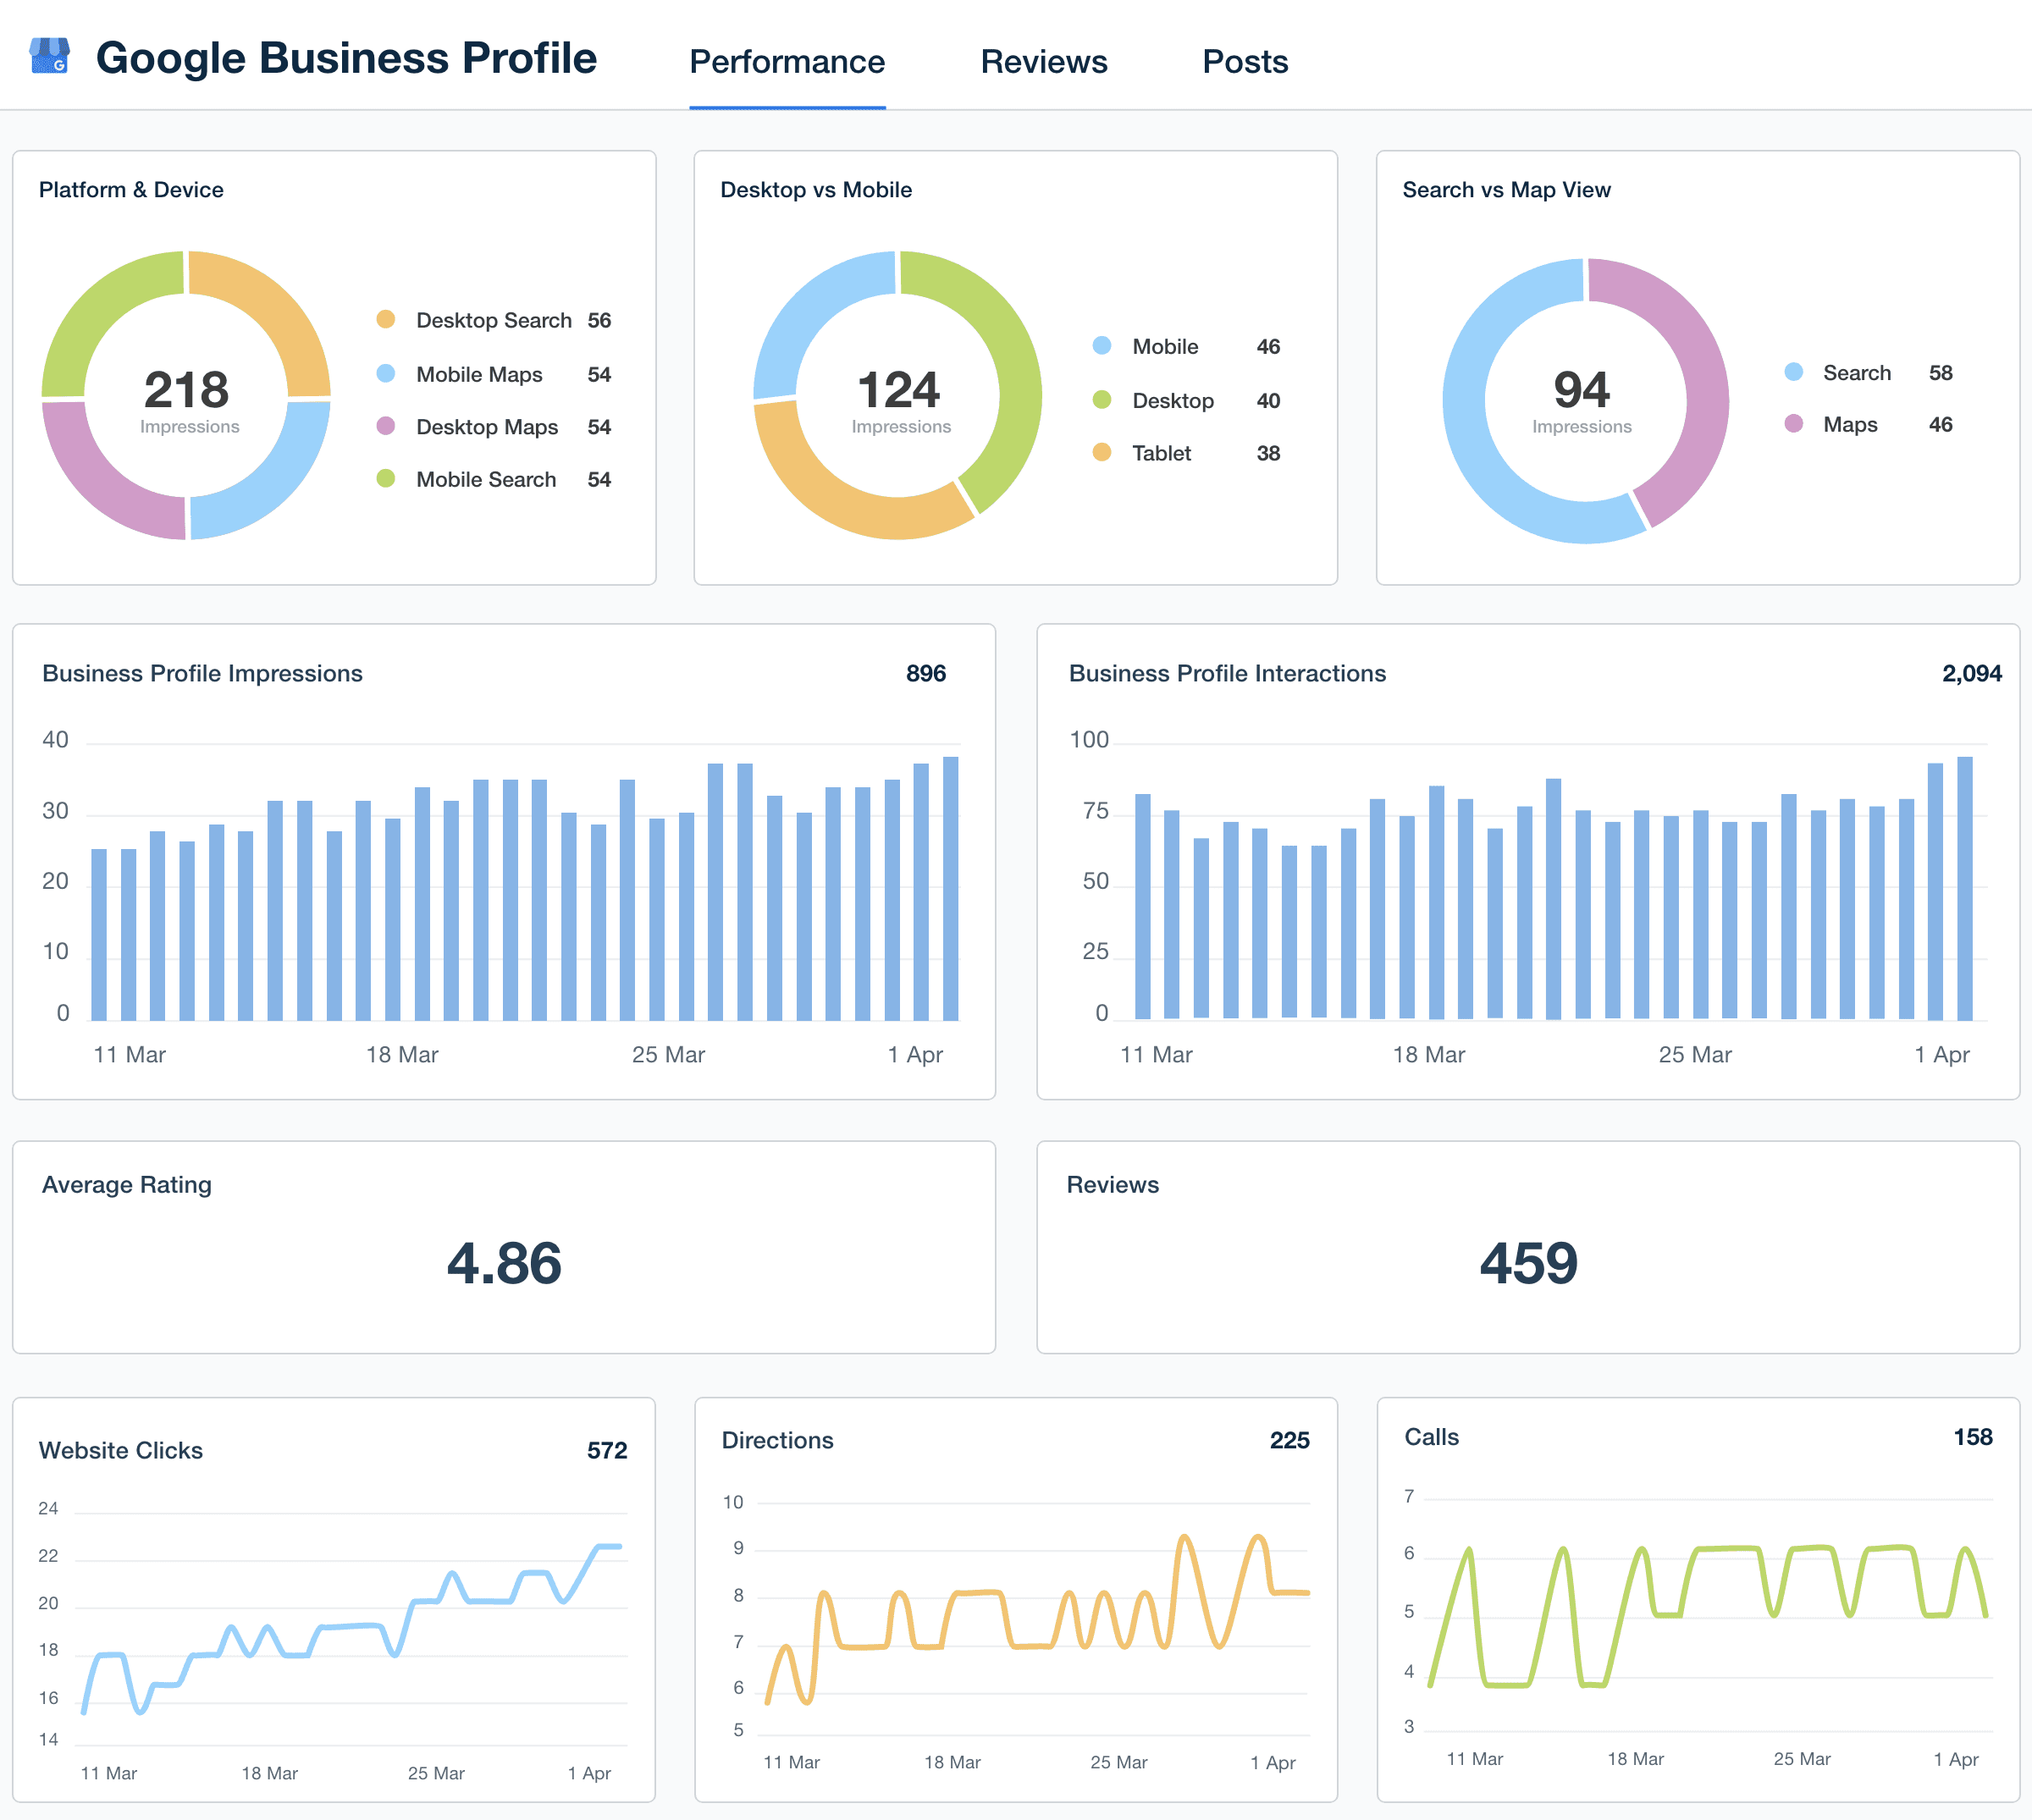Select the Tablet legend marker in Desktop vs Mobile
This screenshot has height=1820, width=2032.
point(1103,453)
